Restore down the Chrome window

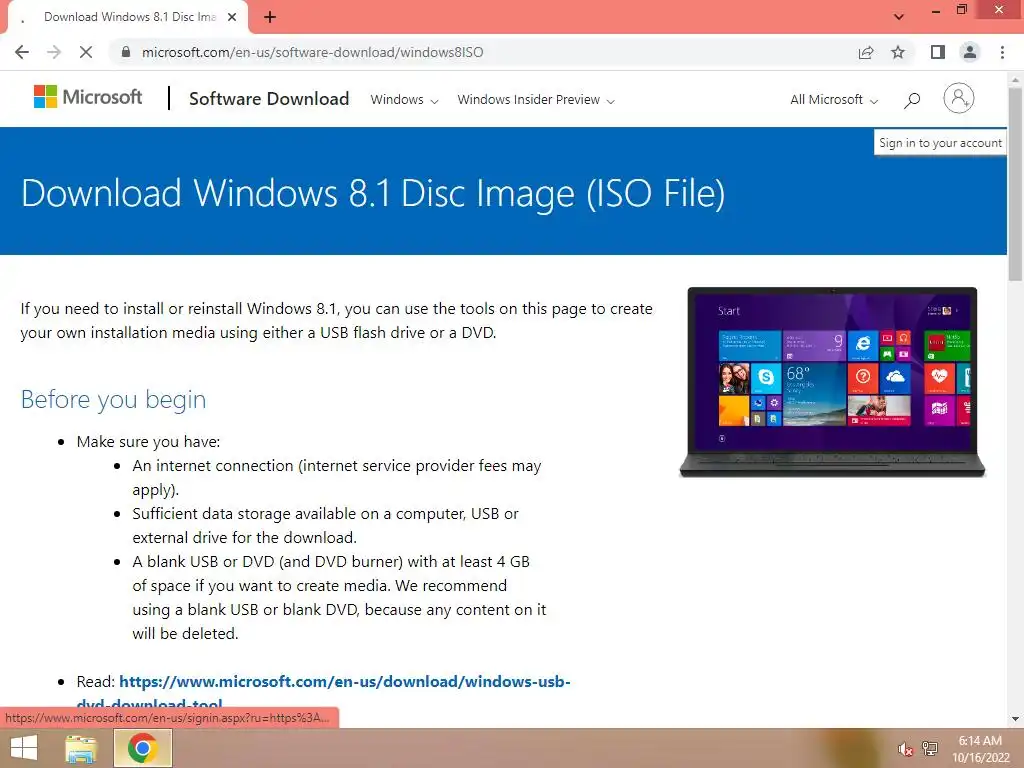pyautogui.click(x=962, y=10)
